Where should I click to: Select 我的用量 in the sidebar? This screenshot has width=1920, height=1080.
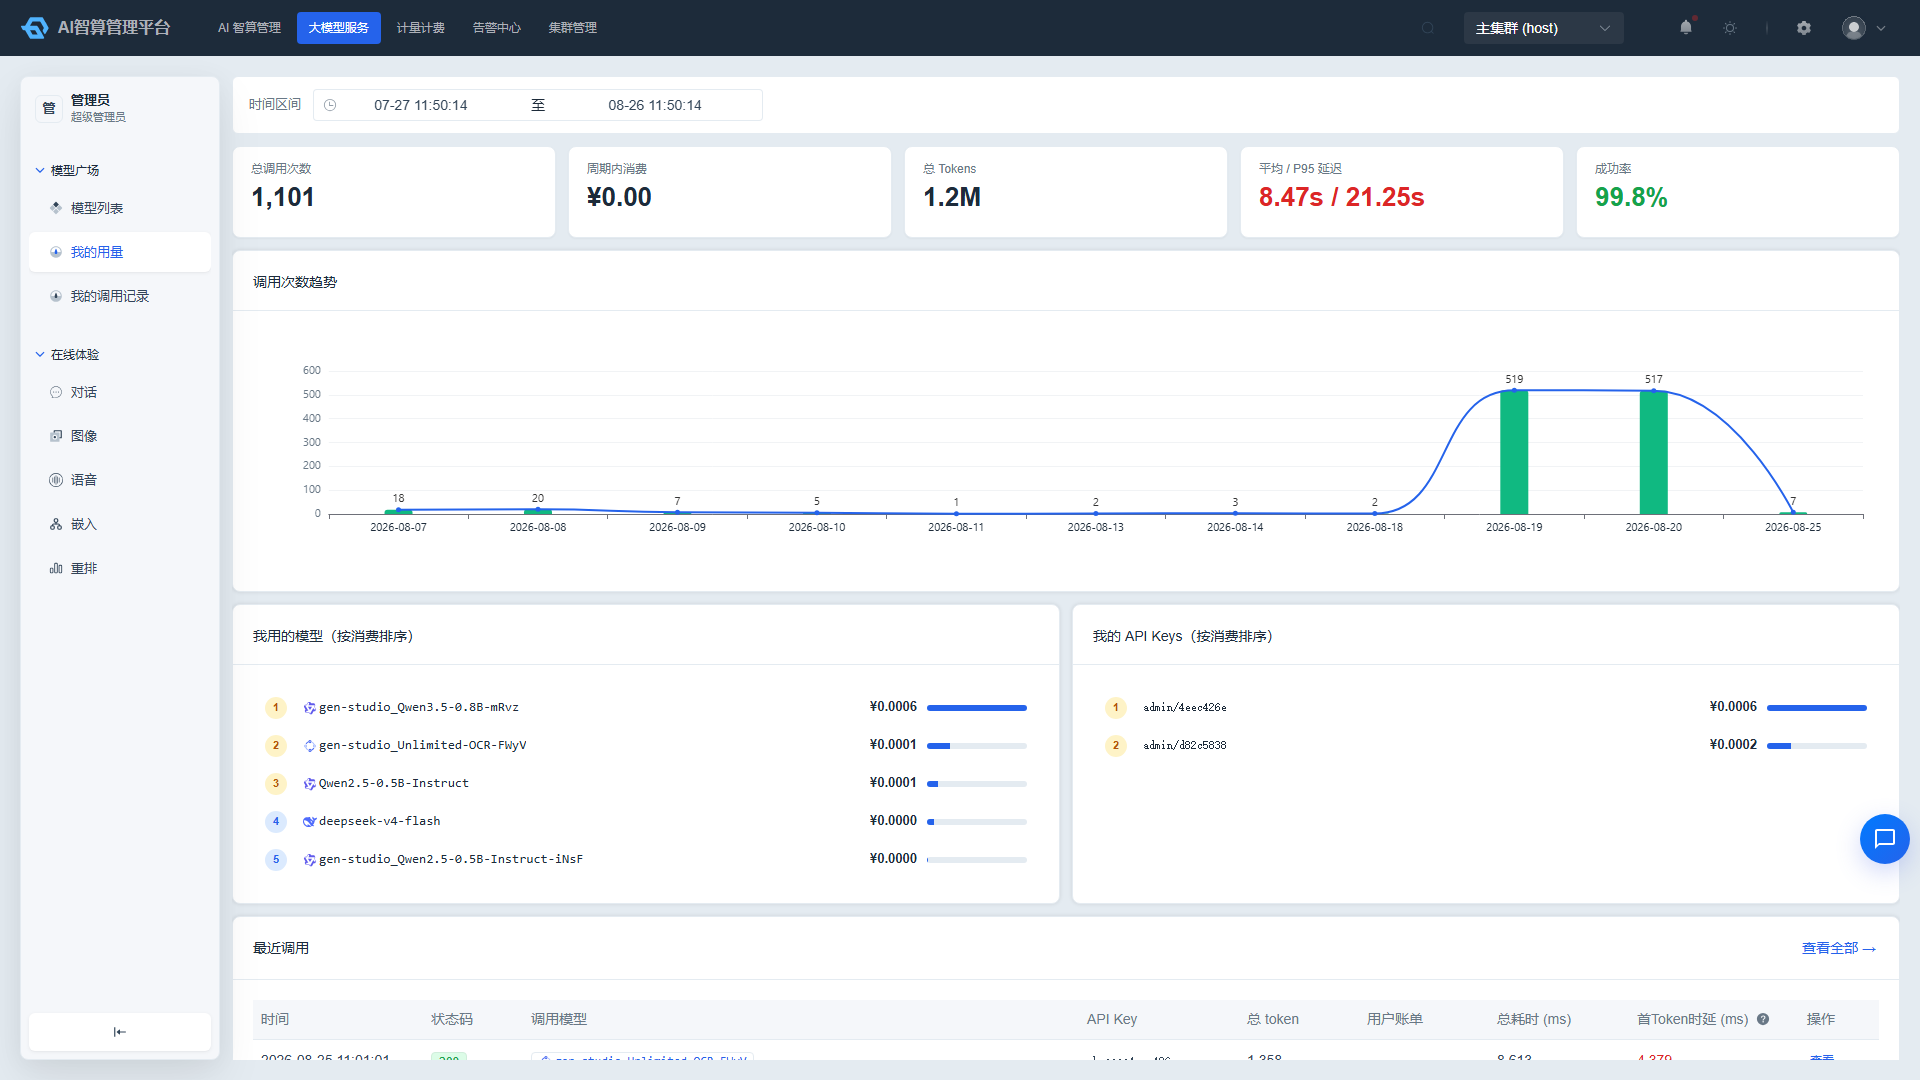click(120, 252)
